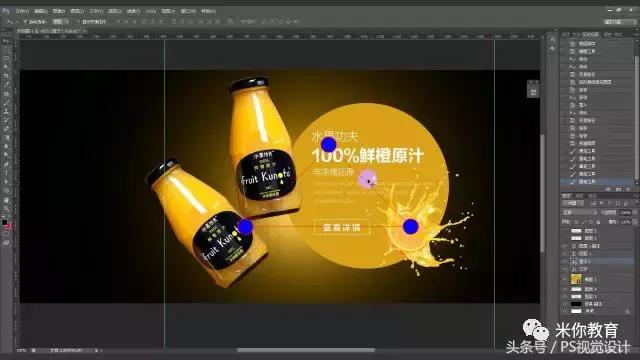Open the 图像 (Image) menu
This screenshot has width=640, height=360.
[x=59, y=11]
